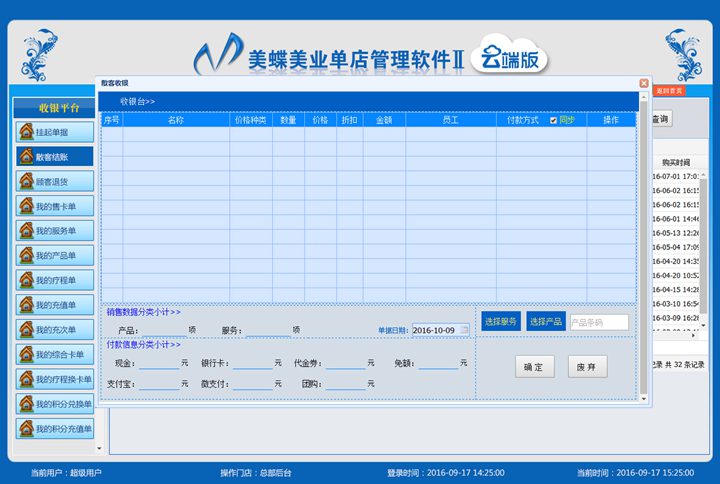Click the 金额 column header
Viewport: 720px width, 484px height.
(x=384, y=120)
